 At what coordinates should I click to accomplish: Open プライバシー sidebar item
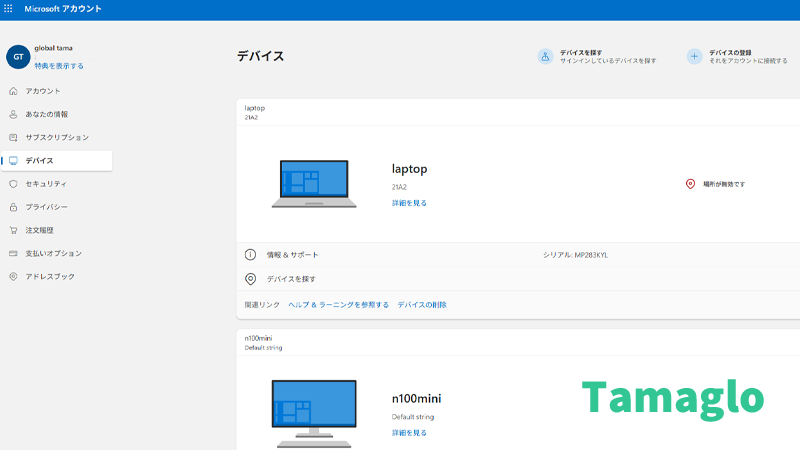pyautogui.click(x=46, y=207)
